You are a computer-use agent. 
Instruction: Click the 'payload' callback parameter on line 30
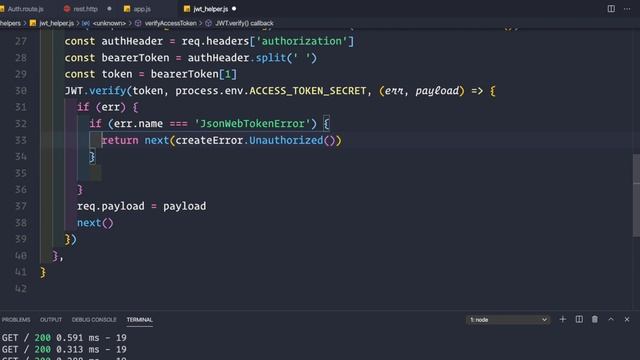click(x=437, y=91)
